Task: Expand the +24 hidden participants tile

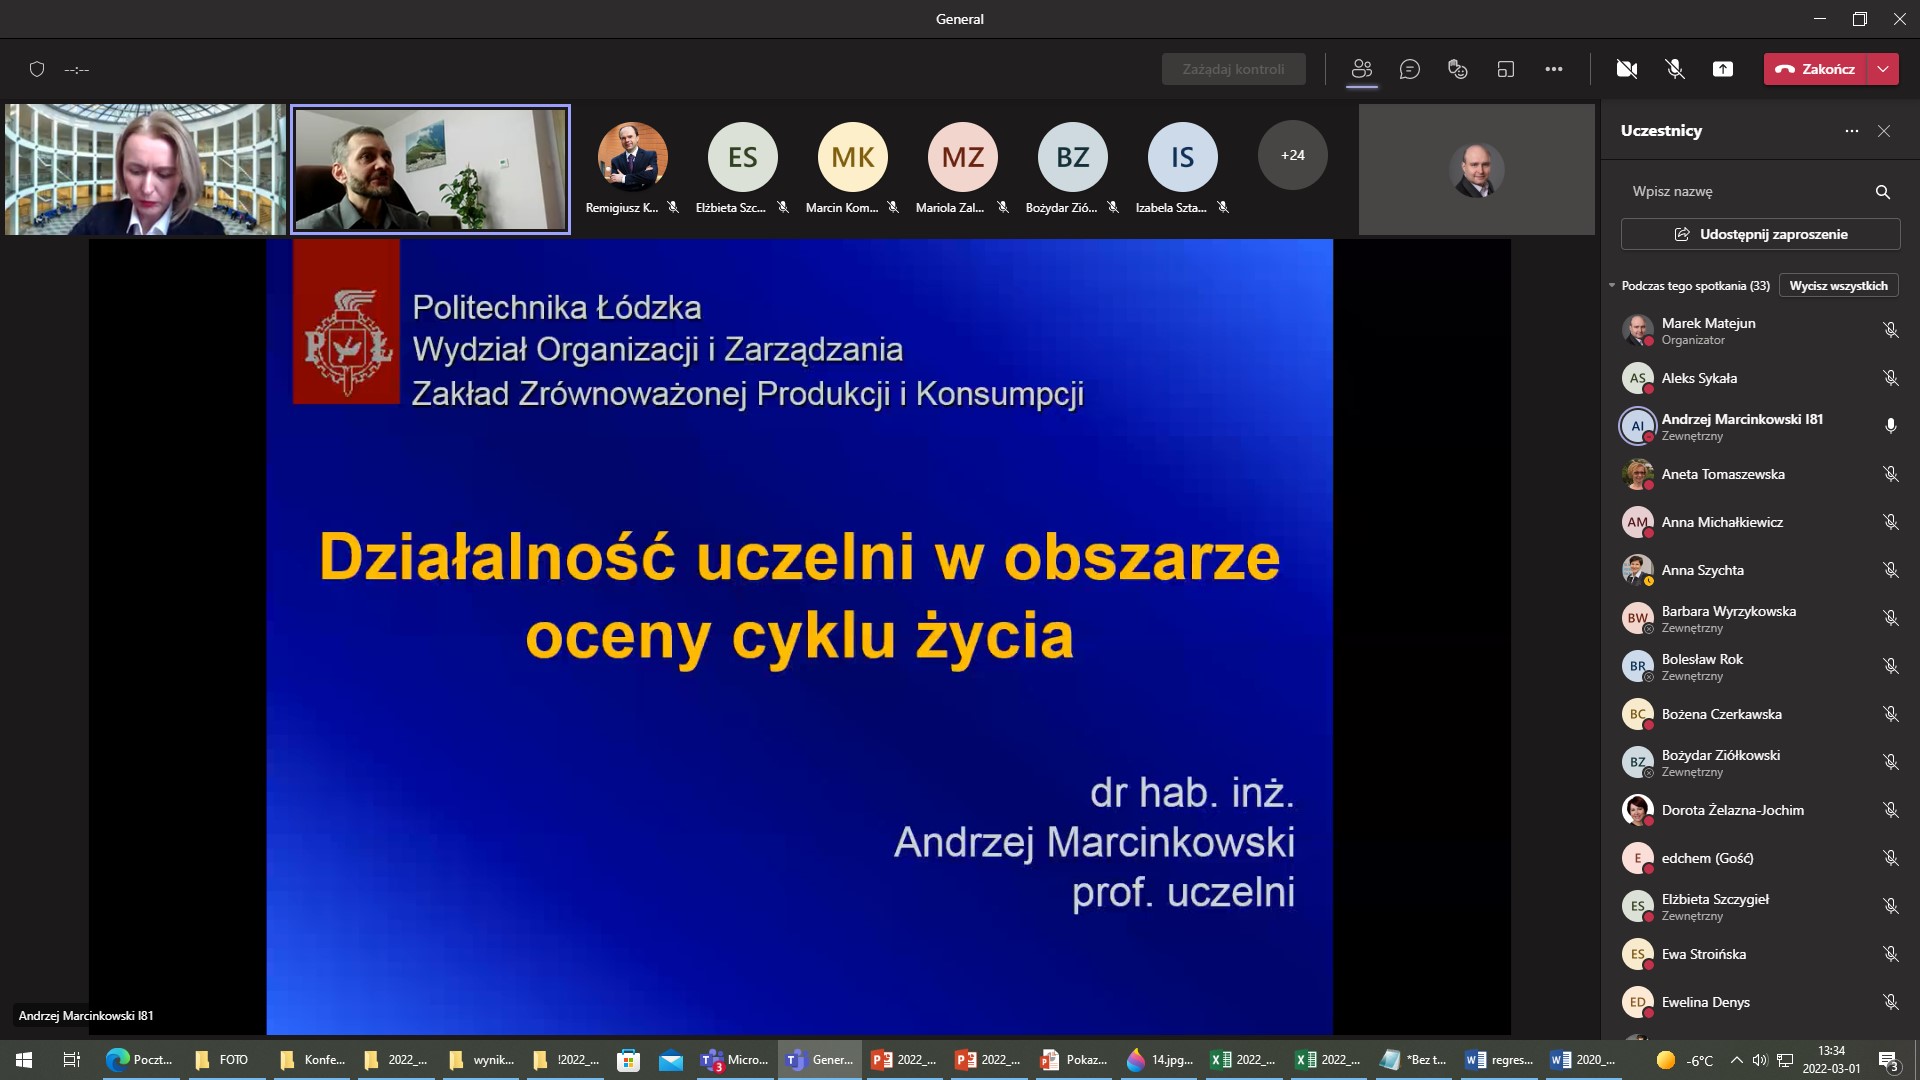Action: click(x=1292, y=155)
